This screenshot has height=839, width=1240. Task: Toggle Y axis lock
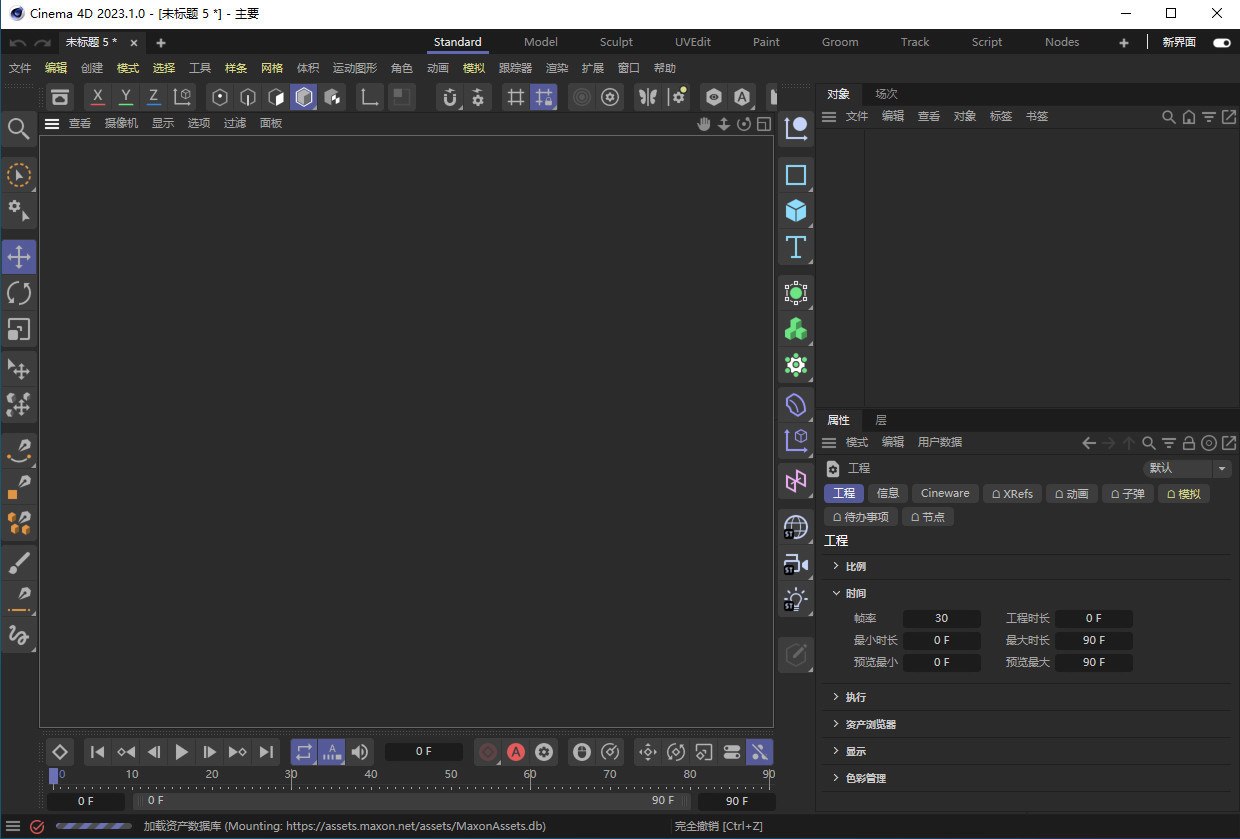tap(125, 97)
